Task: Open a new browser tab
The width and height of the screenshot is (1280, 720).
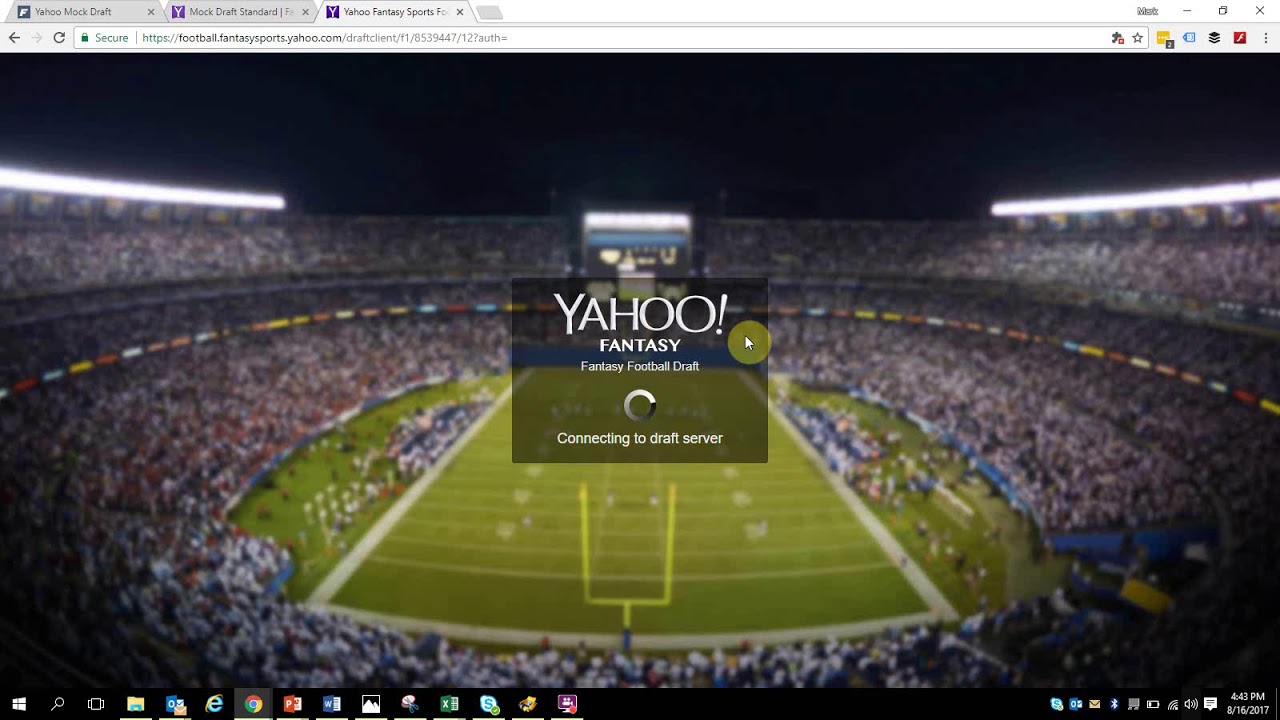Action: pyautogui.click(x=489, y=12)
